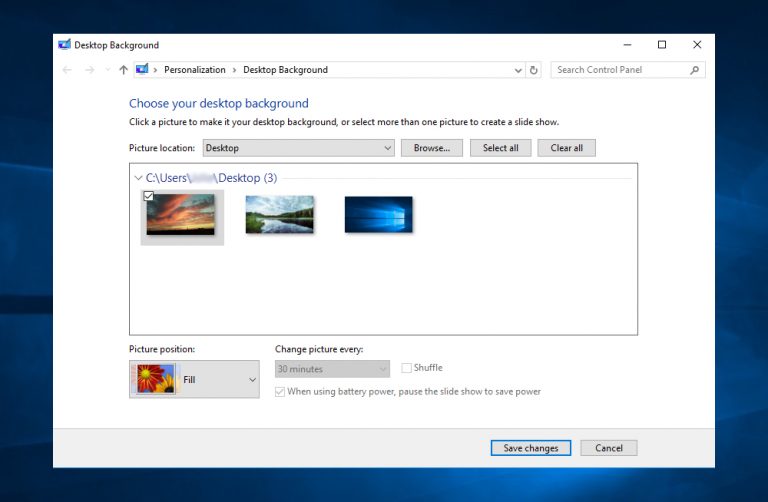Click the search magnifier icon
The image size is (768, 502).
tap(694, 70)
